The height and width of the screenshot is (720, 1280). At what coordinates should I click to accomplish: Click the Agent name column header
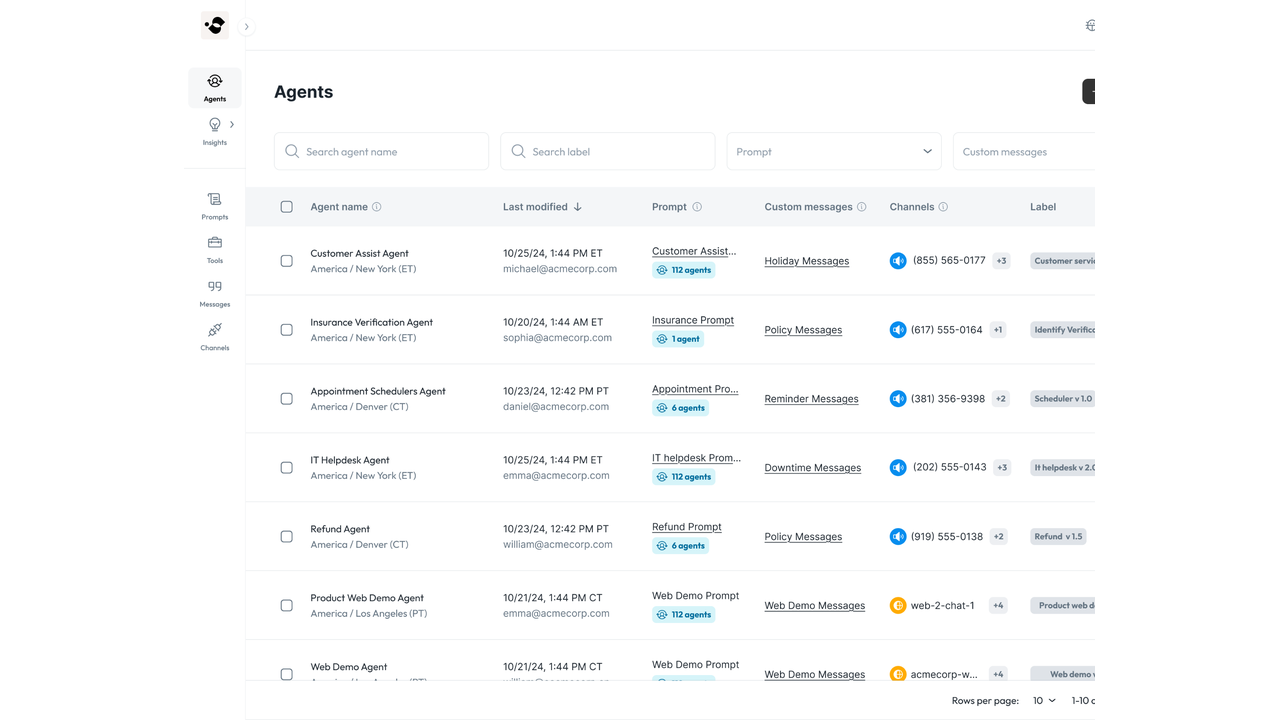point(339,207)
